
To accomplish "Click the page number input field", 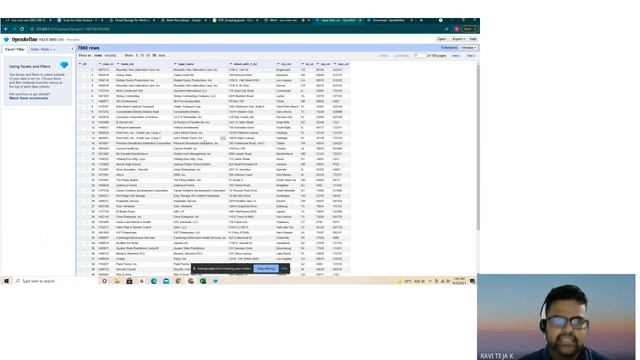I will (420, 56).
